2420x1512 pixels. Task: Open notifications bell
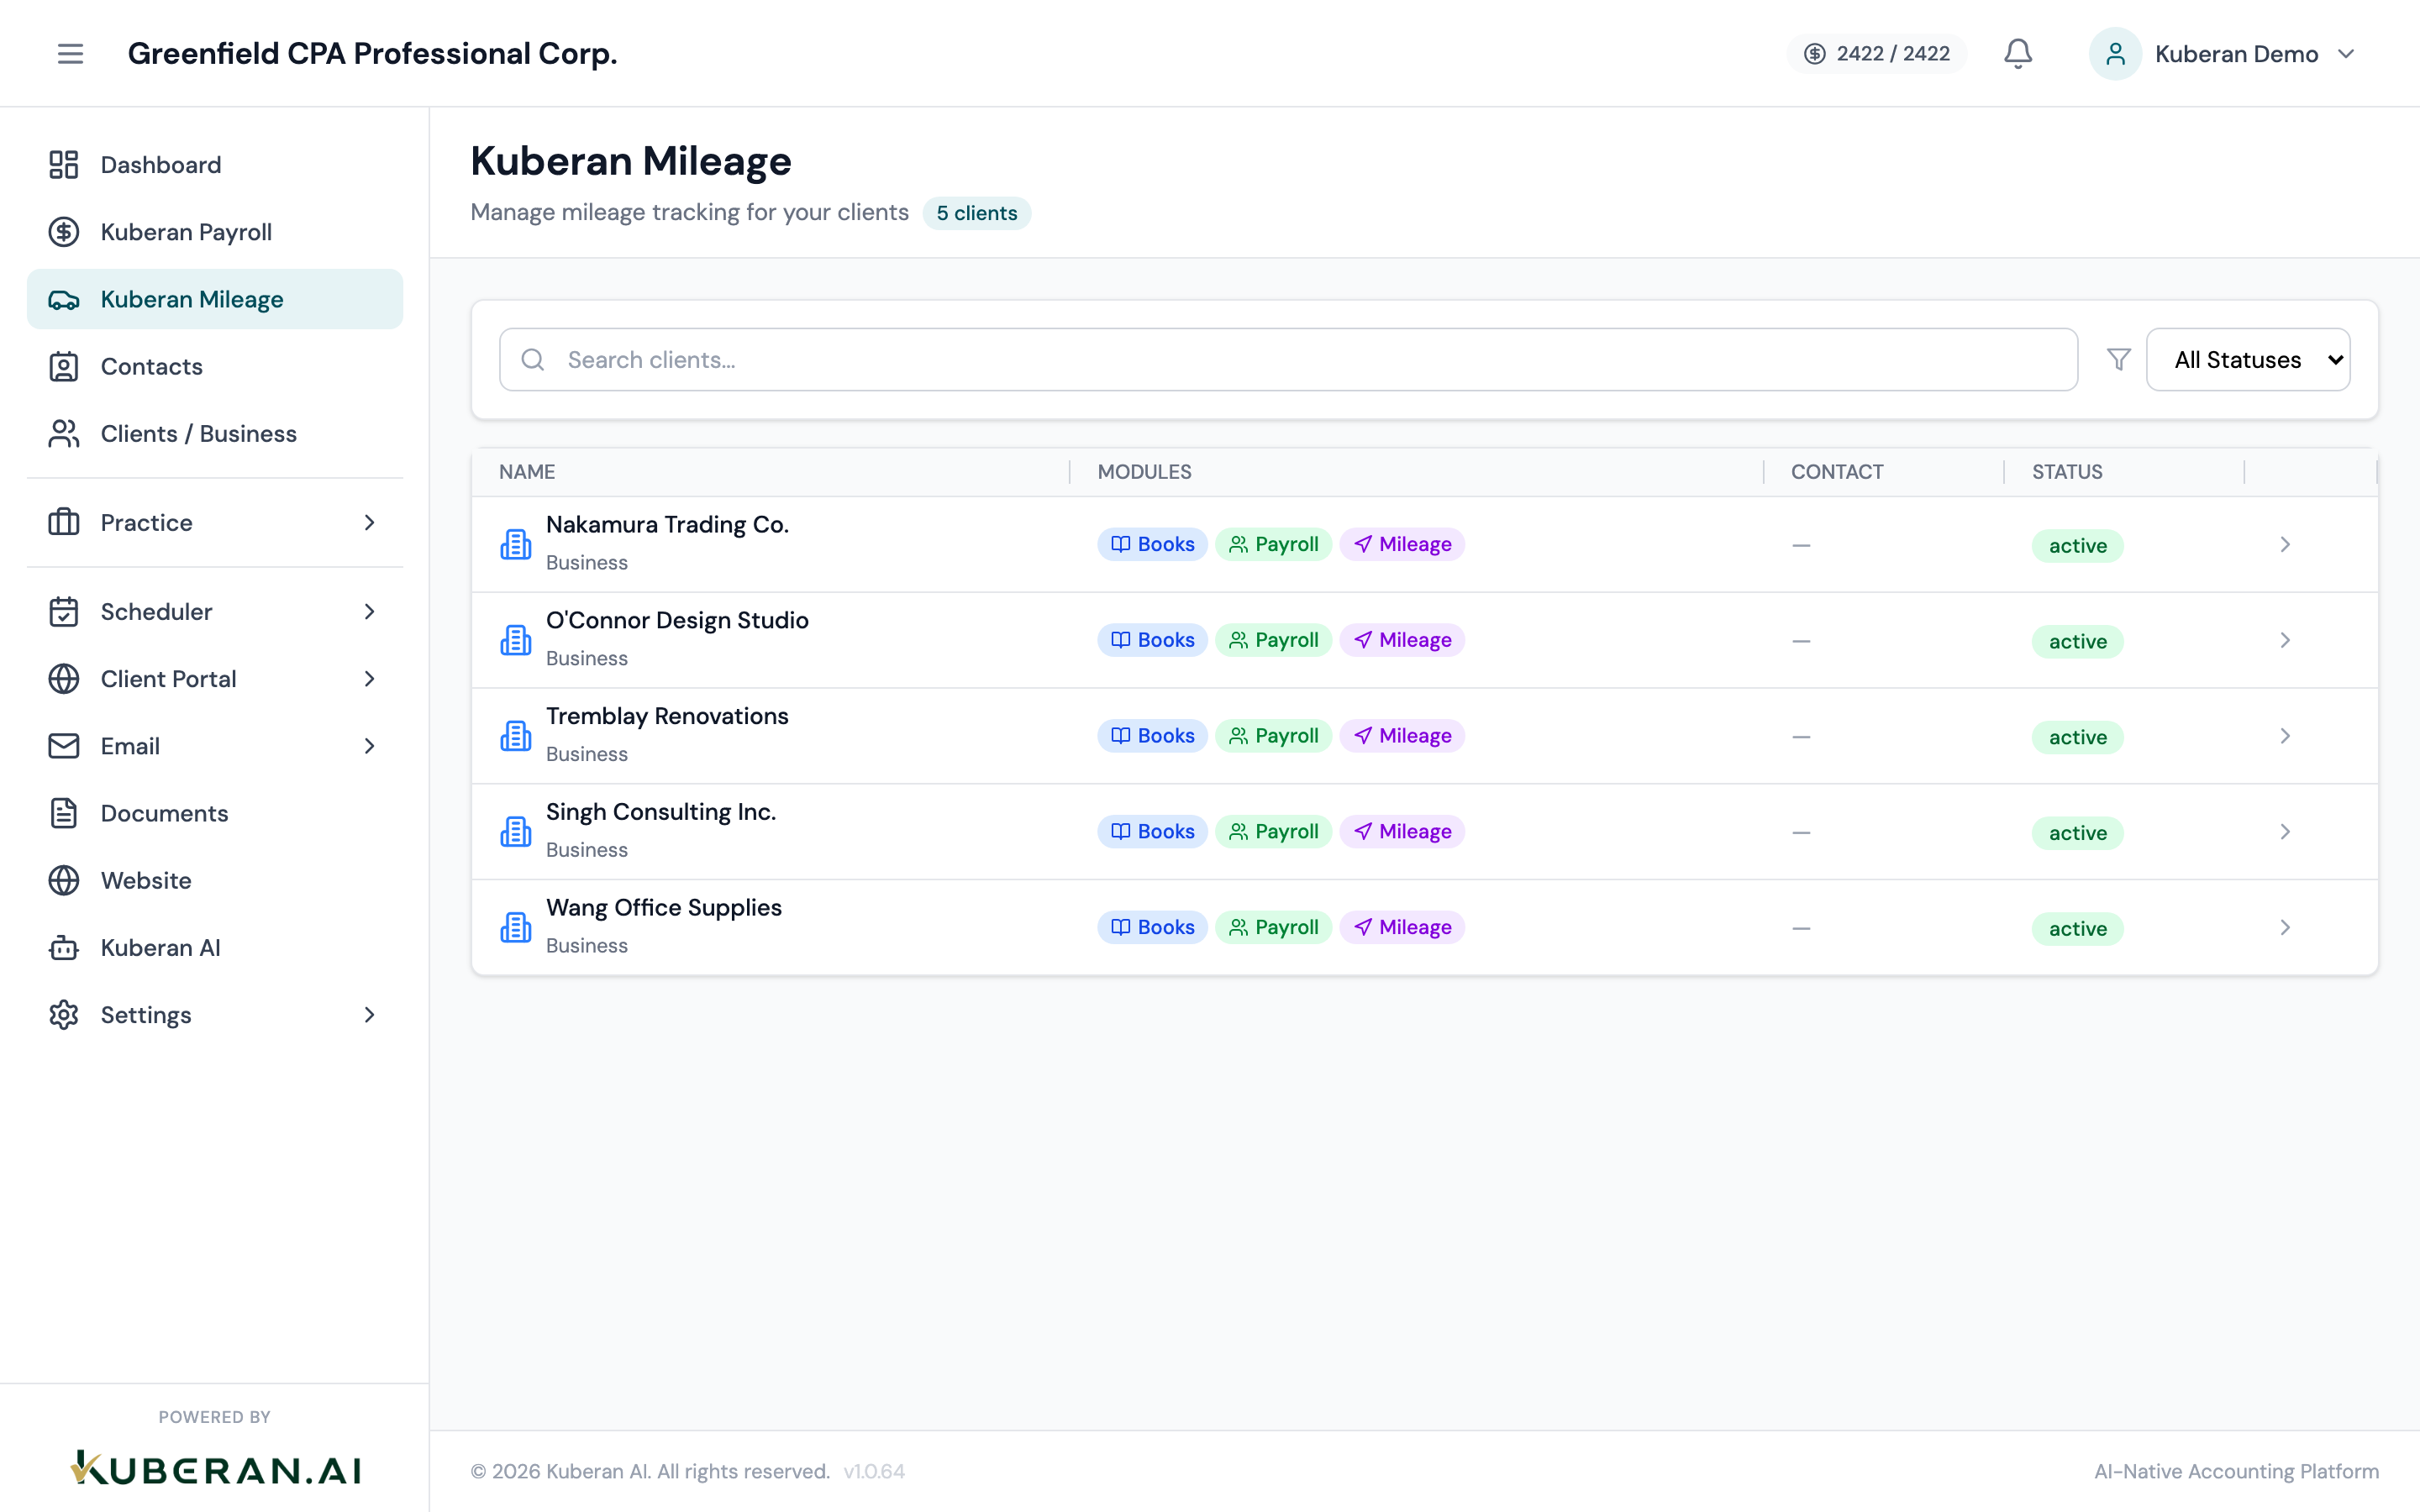(2018, 53)
